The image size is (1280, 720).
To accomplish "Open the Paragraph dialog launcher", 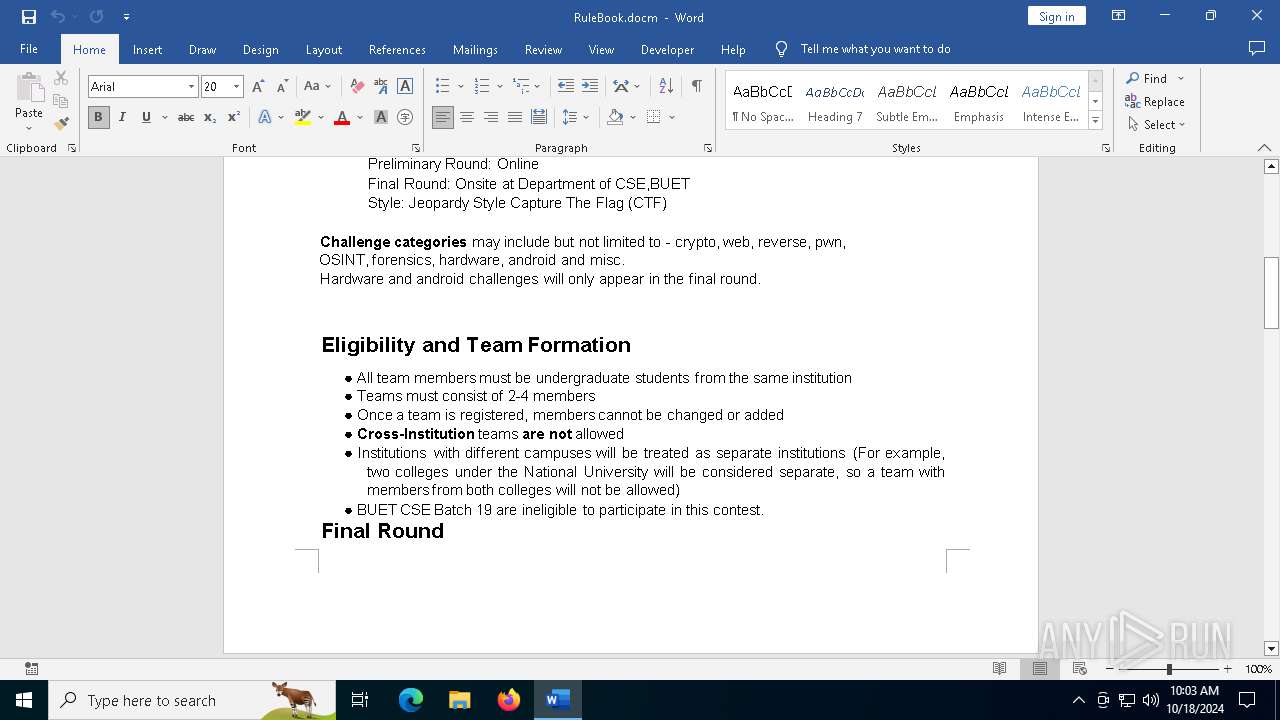I will [708, 148].
